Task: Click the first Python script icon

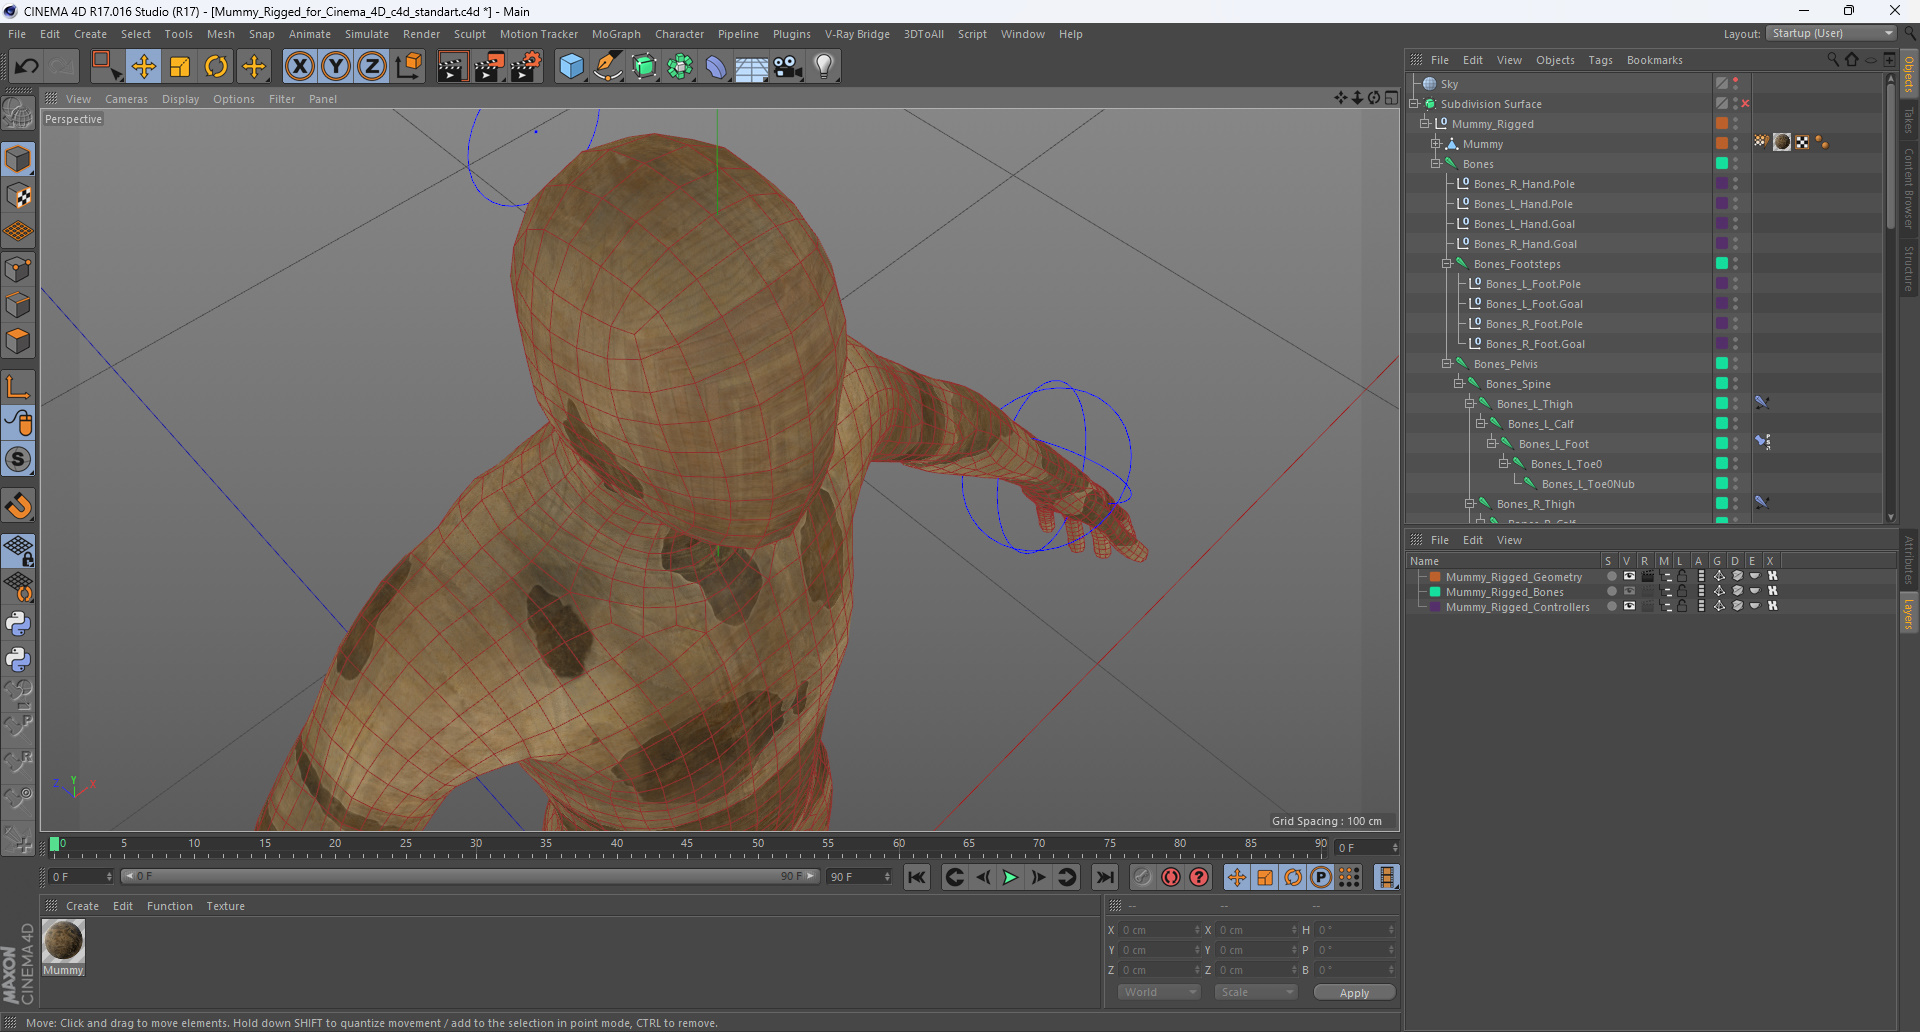Action: [18, 623]
